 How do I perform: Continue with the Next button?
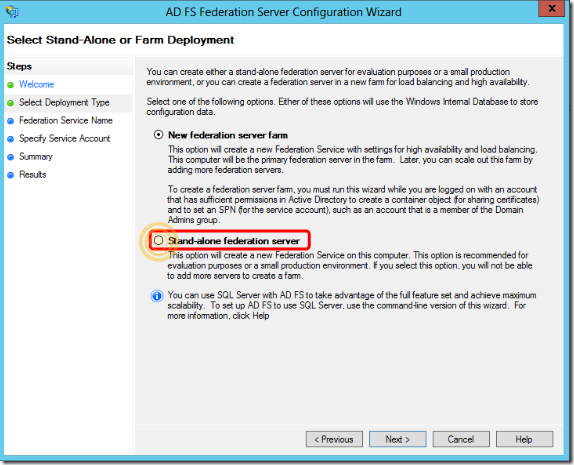coord(398,439)
